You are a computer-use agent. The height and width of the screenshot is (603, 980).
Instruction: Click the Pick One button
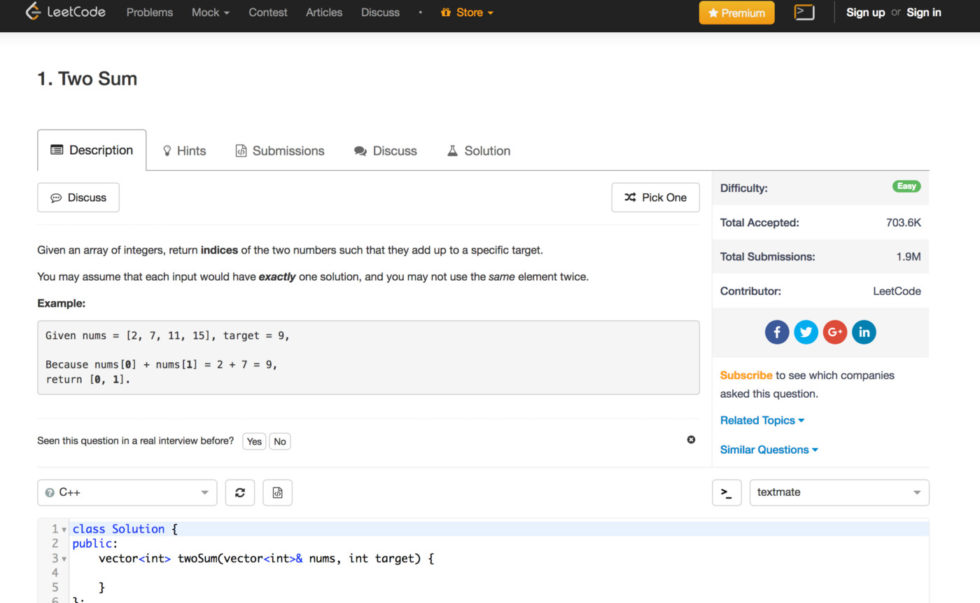pyautogui.click(x=655, y=198)
